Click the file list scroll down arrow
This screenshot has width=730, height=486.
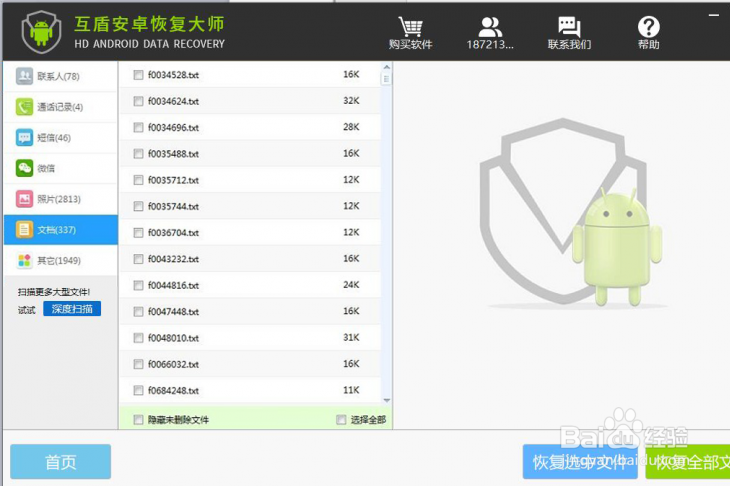click(x=386, y=400)
